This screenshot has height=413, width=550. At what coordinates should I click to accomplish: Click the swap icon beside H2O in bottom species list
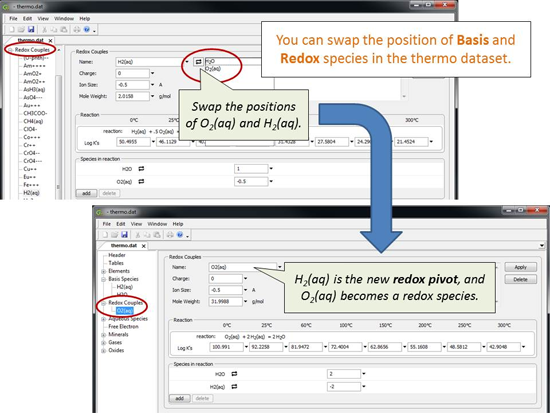tap(234, 374)
